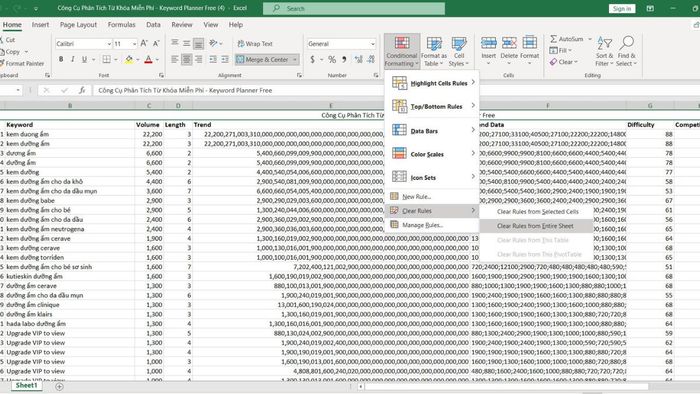Select Clear Rules from Entire Sheet
700x394 pixels.
(x=536, y=226)
